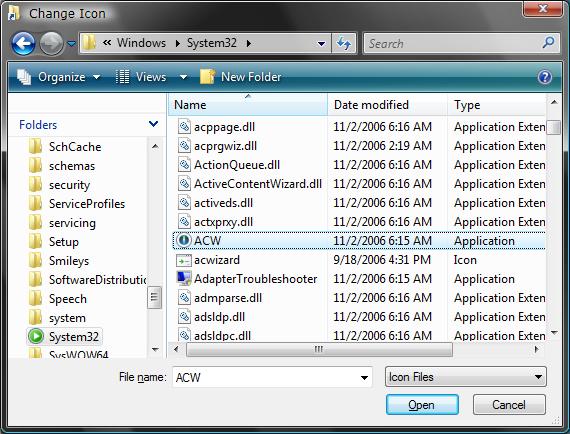Open ServiceProfiles folder in tree

(x=77, y=204)
